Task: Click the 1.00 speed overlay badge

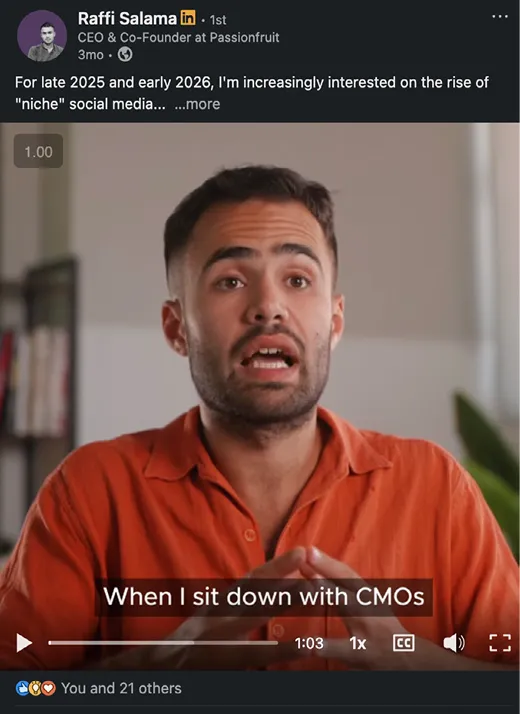Action: (x=38, y=151)
